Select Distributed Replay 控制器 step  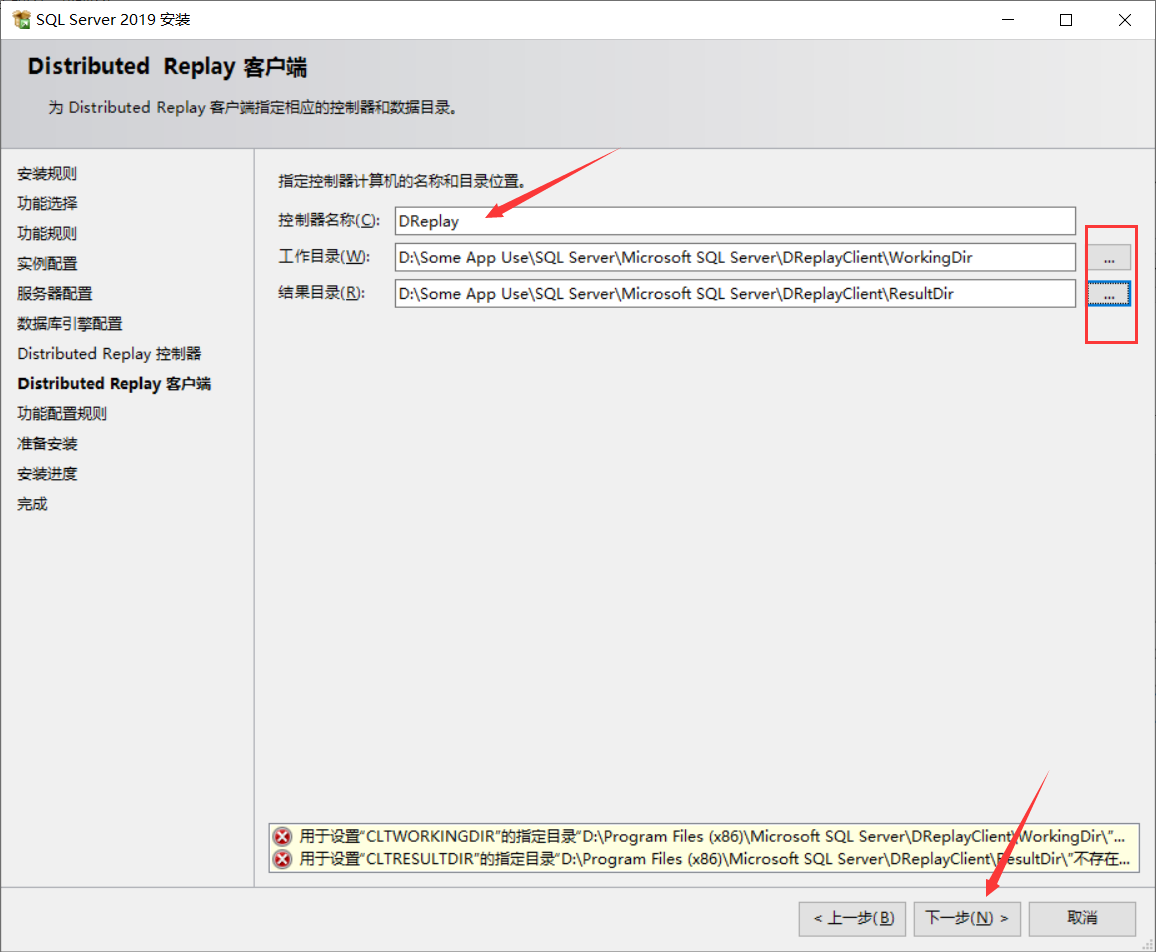pyautogui.click(x=109, y=354)
